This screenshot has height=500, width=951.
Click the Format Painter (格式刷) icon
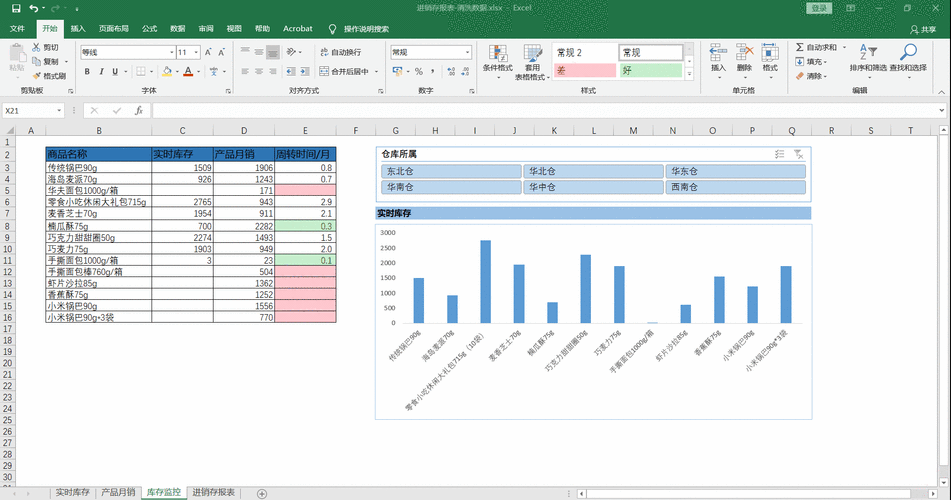tap(36, 76)
